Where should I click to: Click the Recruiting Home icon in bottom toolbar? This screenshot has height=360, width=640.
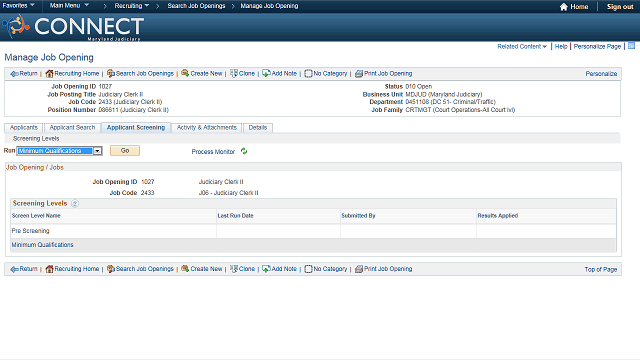[x=49, y=269]
